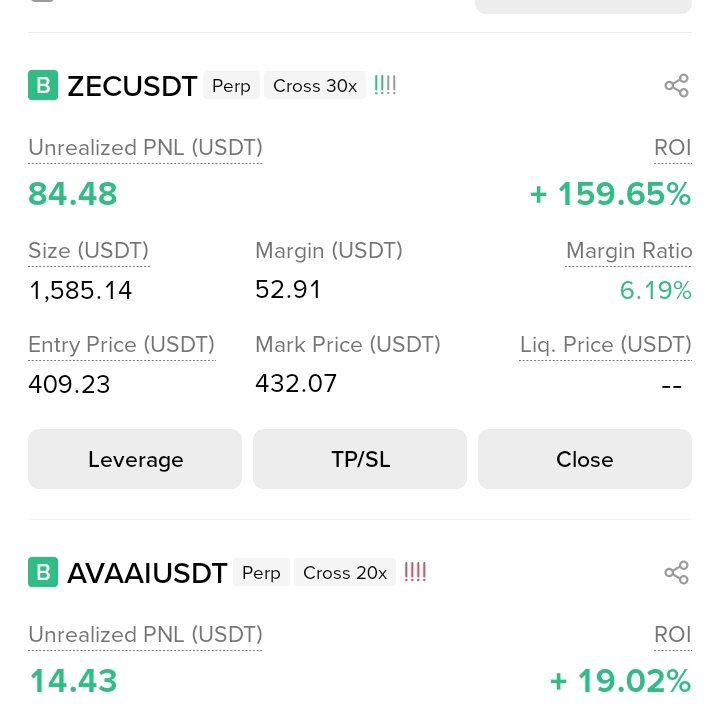Close the ZECUSDT position

pos(585,459)
